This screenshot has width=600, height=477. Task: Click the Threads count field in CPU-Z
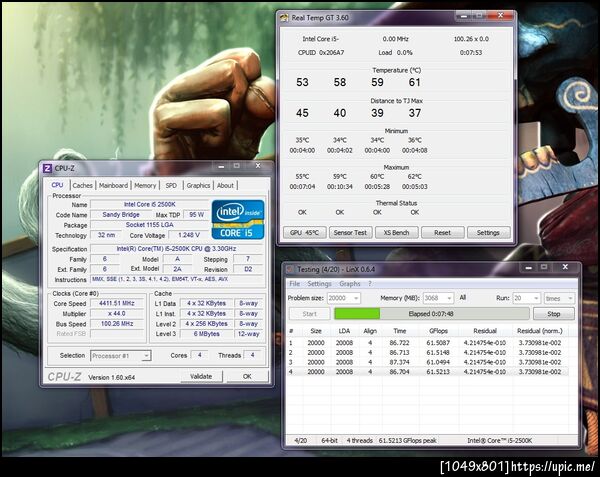[253, 355]
